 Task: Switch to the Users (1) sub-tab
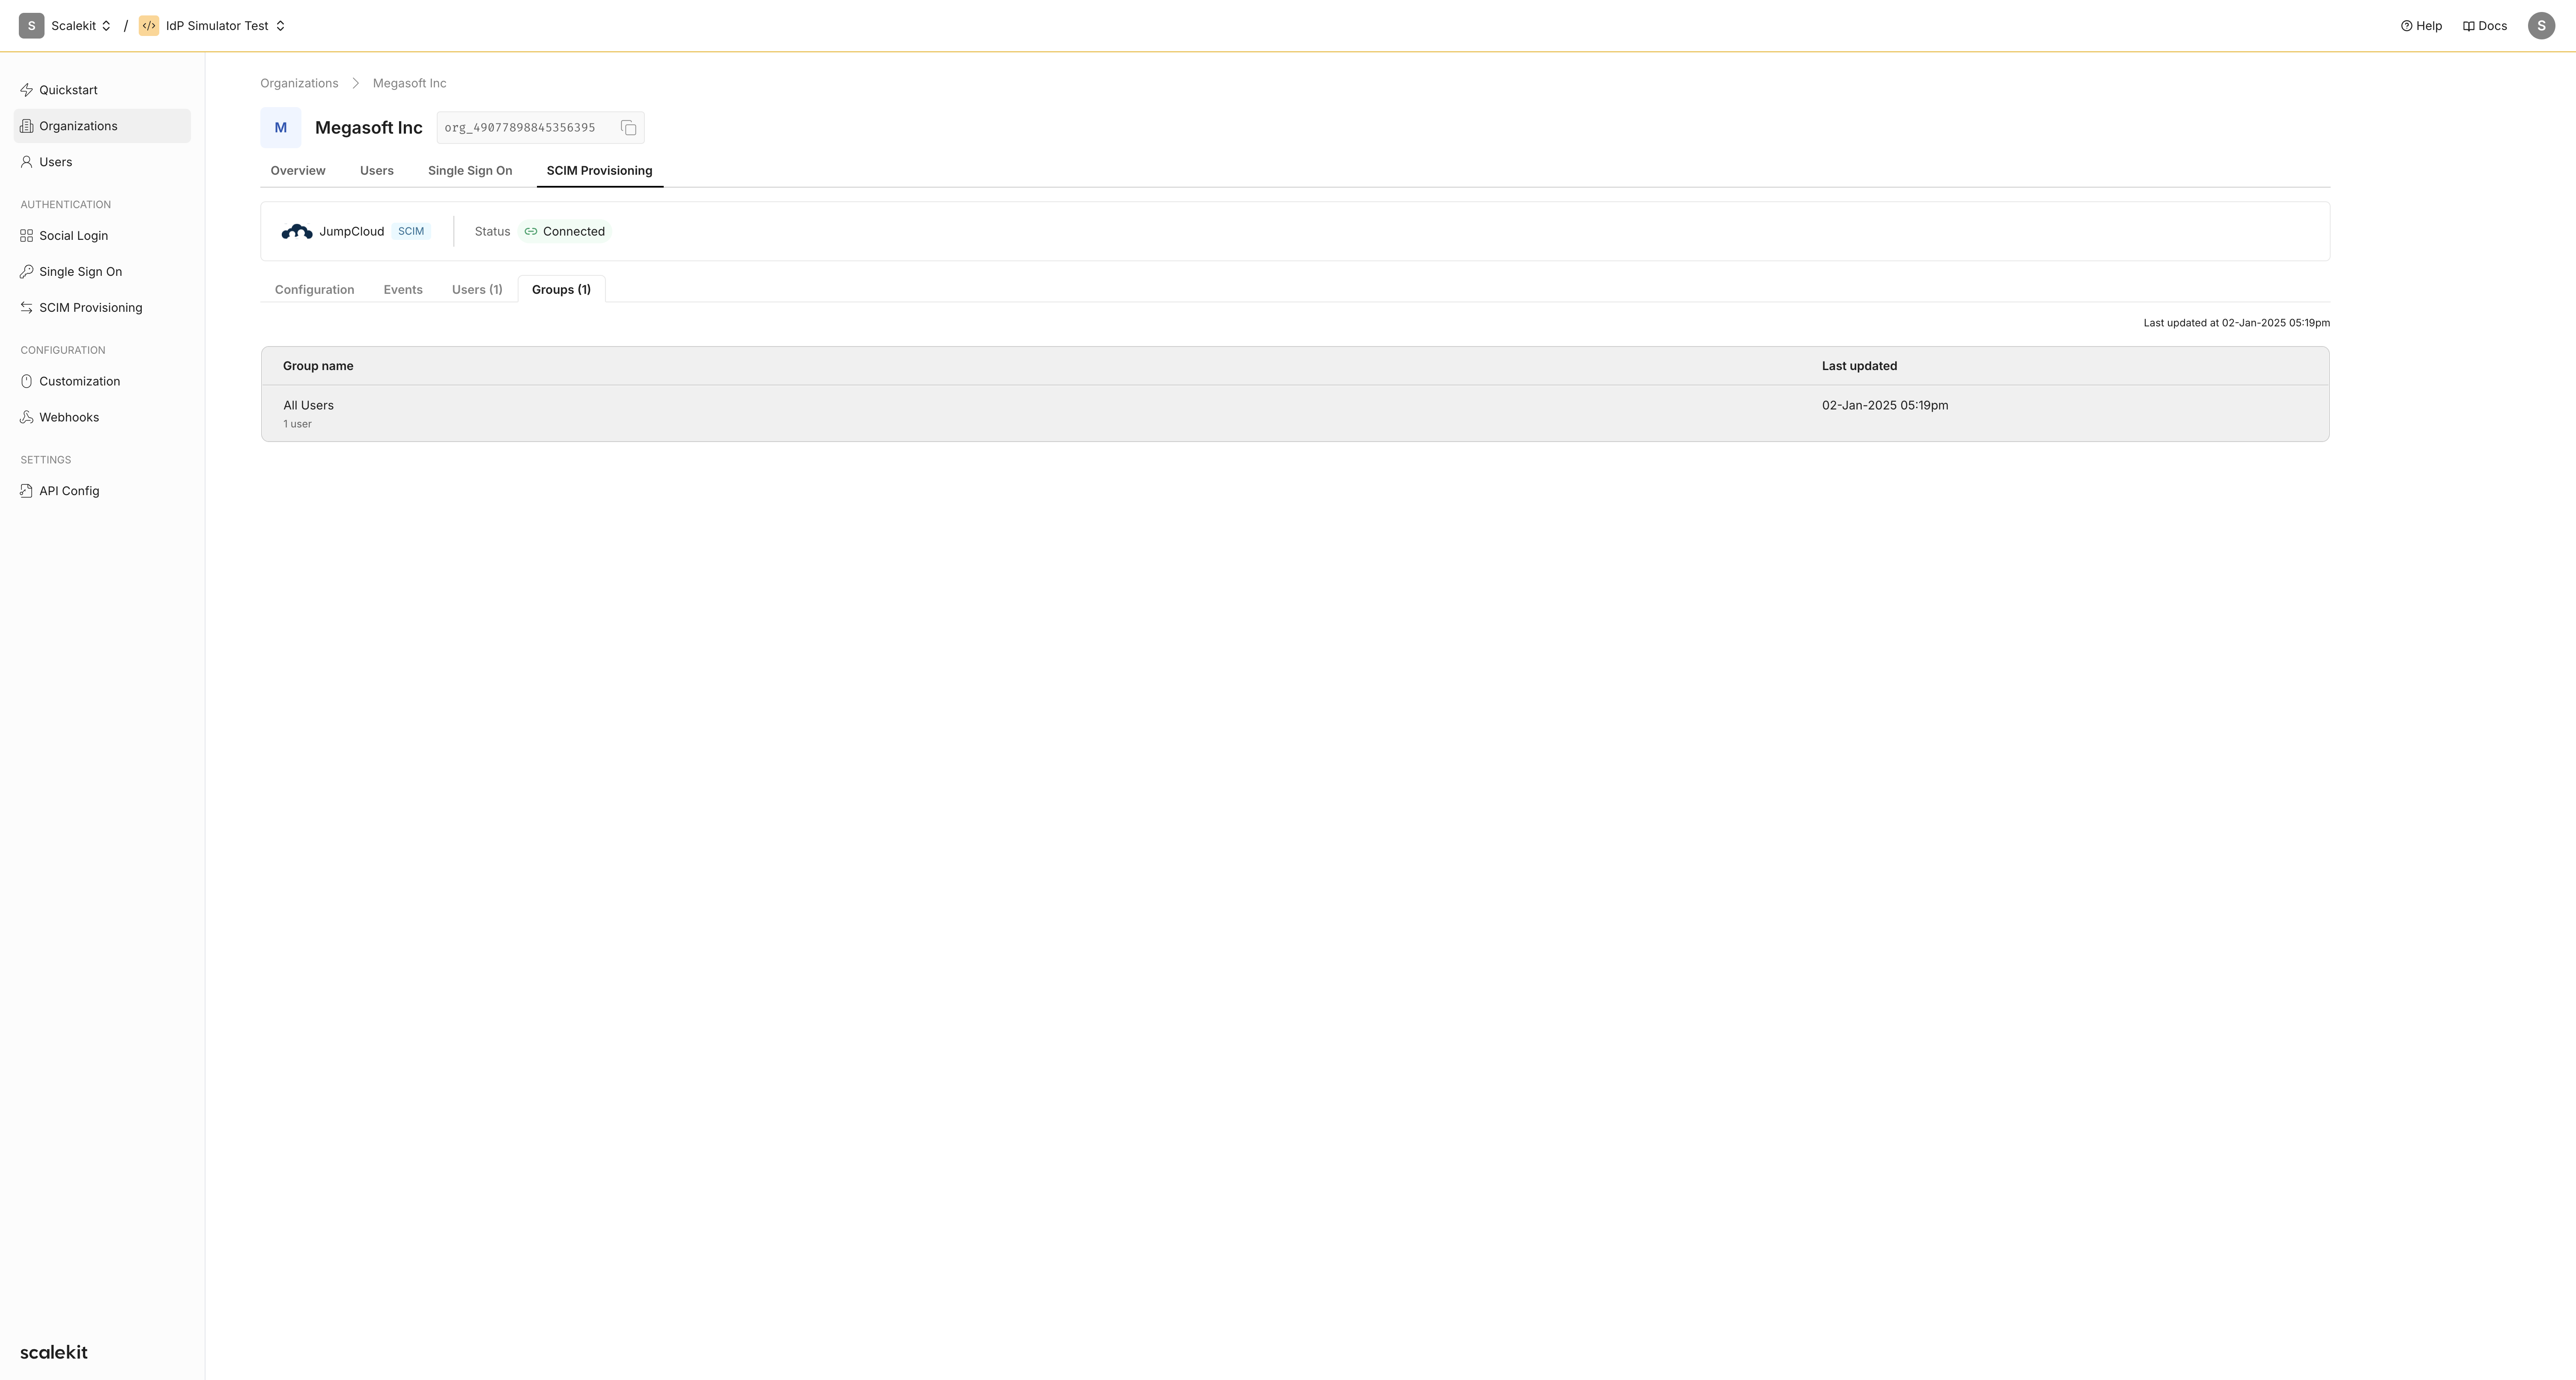tap(477, 290)
